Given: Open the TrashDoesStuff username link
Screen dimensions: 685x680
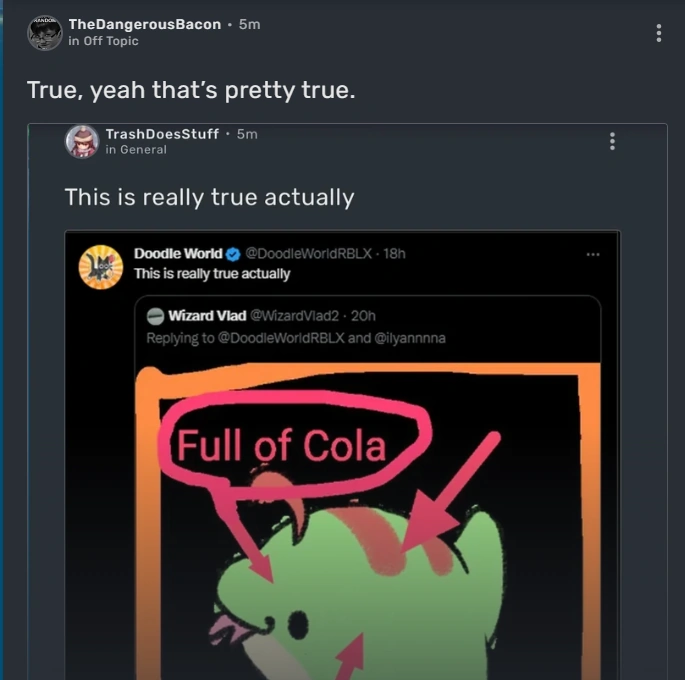Looking at the screenshot, I should click(162, 134).
